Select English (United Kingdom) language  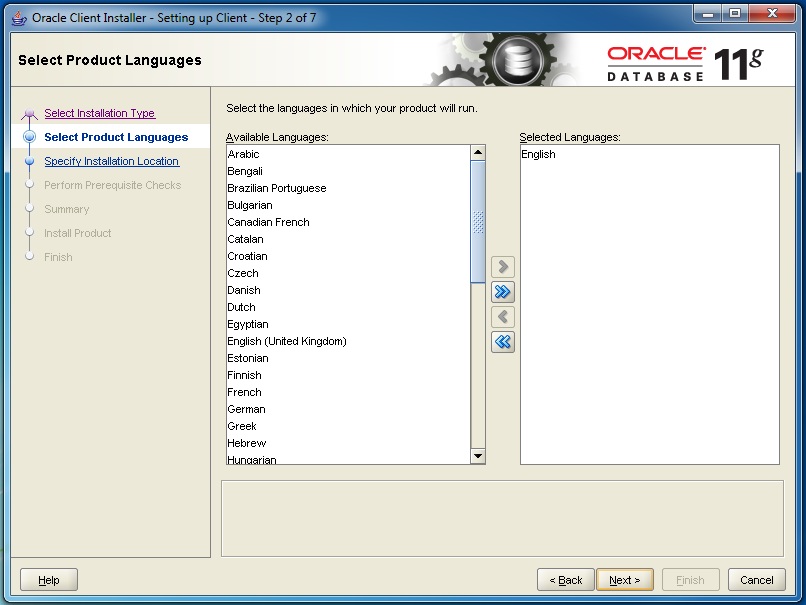point(348,341)
